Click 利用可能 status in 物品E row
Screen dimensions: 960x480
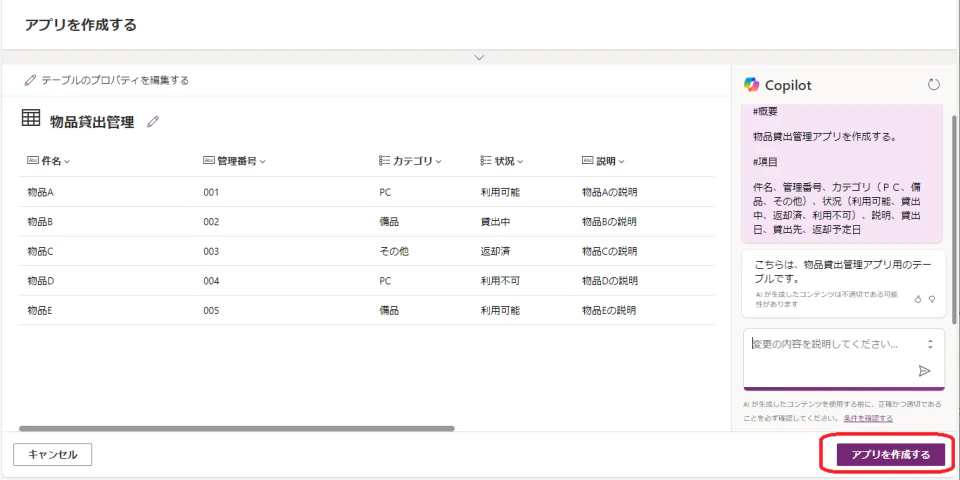[500, 310]
